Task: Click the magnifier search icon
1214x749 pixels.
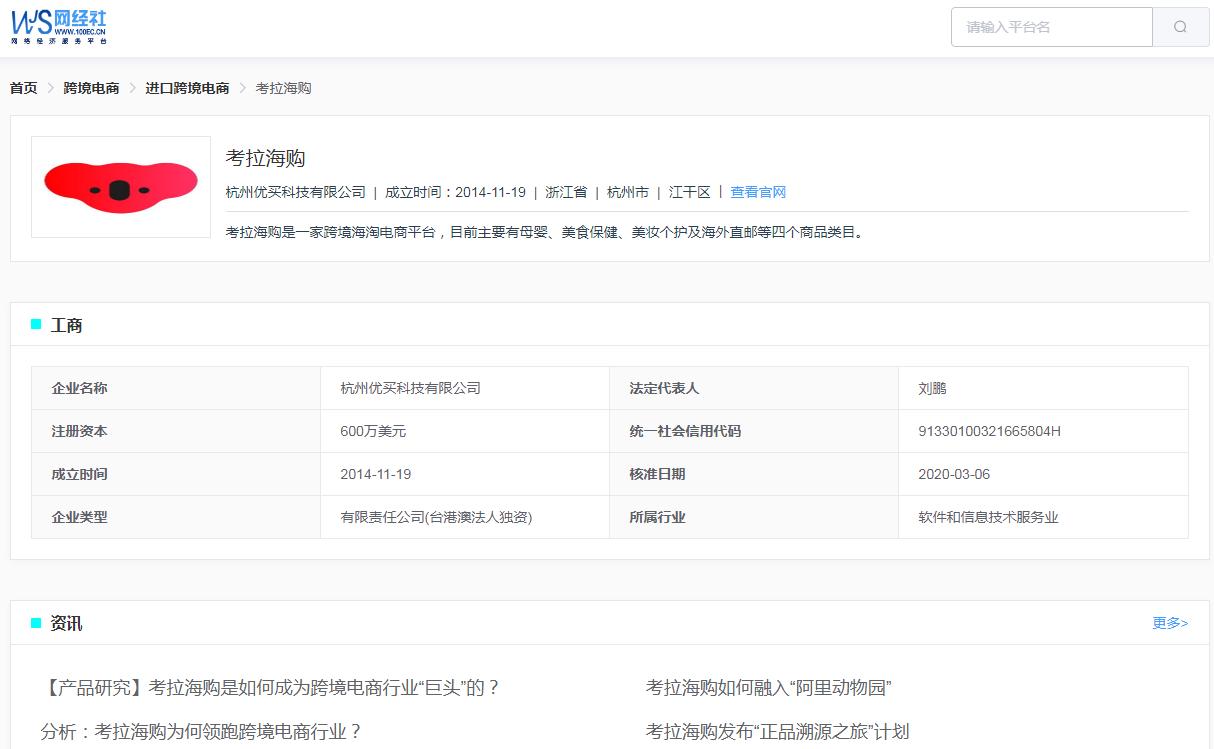Action: coord(1180,27)
